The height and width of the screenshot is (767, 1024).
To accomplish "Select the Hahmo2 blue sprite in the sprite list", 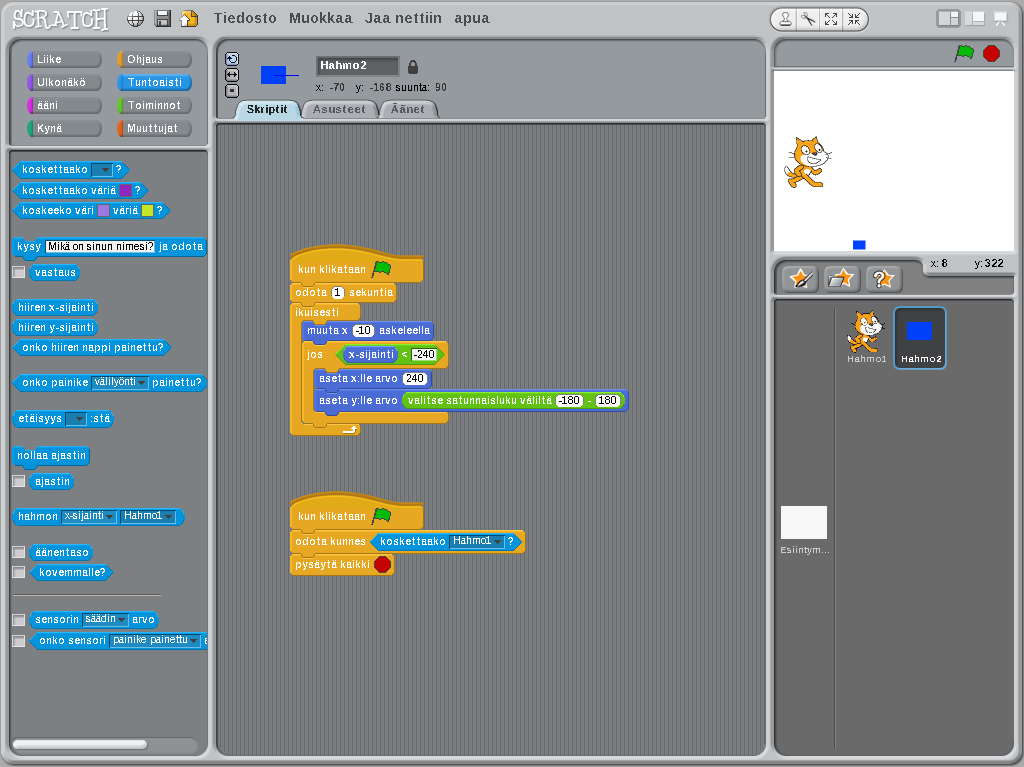I will click(920, 337).
